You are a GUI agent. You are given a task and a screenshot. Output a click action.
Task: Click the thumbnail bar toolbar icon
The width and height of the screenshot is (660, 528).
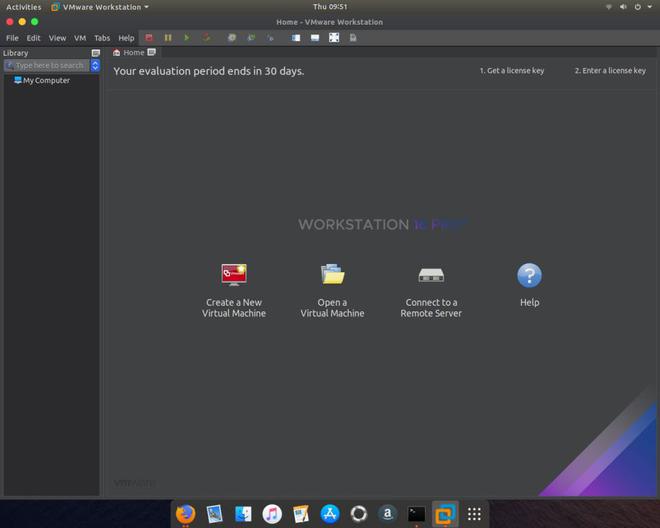pyautogui.click(x=315, y=38)
